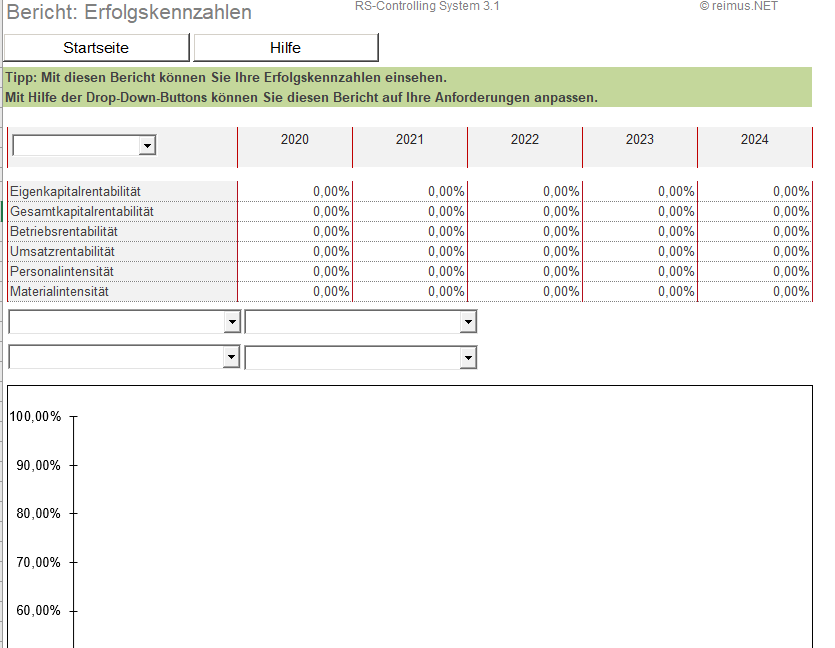The height and width of the screenshot is (648, 835).
Task: Select Eigenkapitalrentabilität value for 2021
Action: [445, 191]
